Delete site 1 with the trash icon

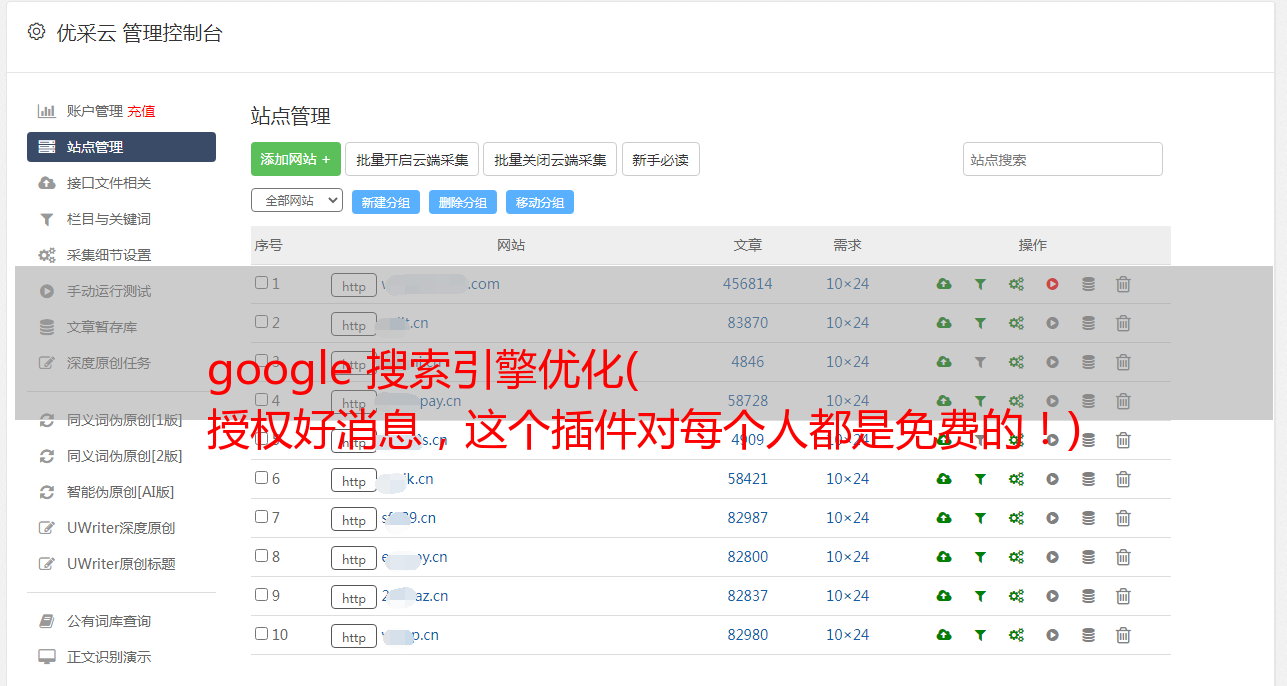tap(1123, 284)
